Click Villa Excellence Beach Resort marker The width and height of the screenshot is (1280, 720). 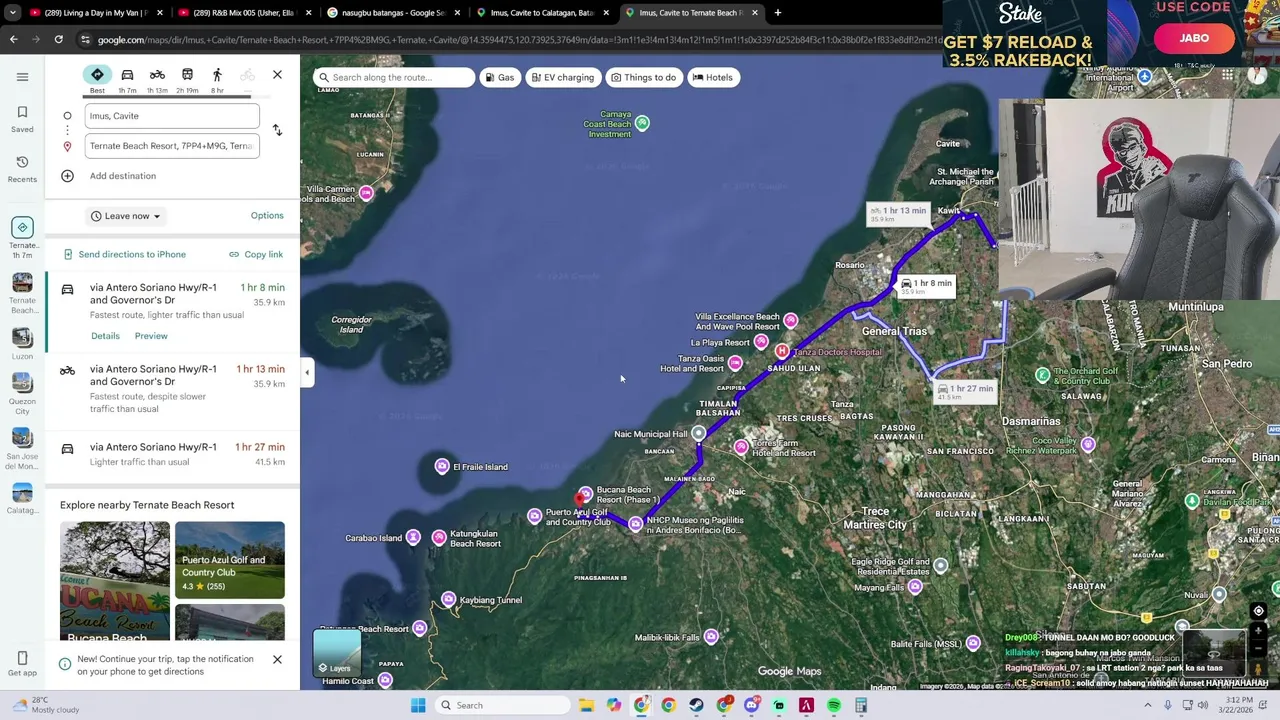click(x=791, y=321)
